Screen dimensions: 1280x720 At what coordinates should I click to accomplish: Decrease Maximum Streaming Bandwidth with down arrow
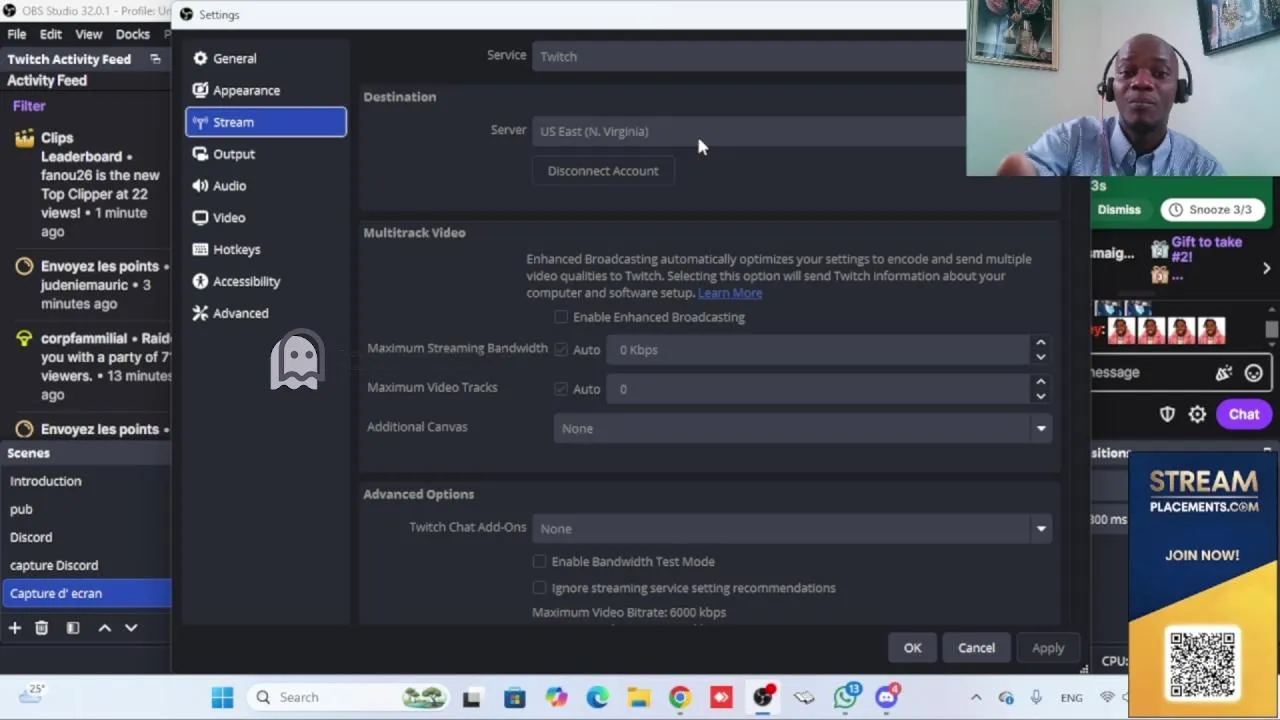(1041, 357)
